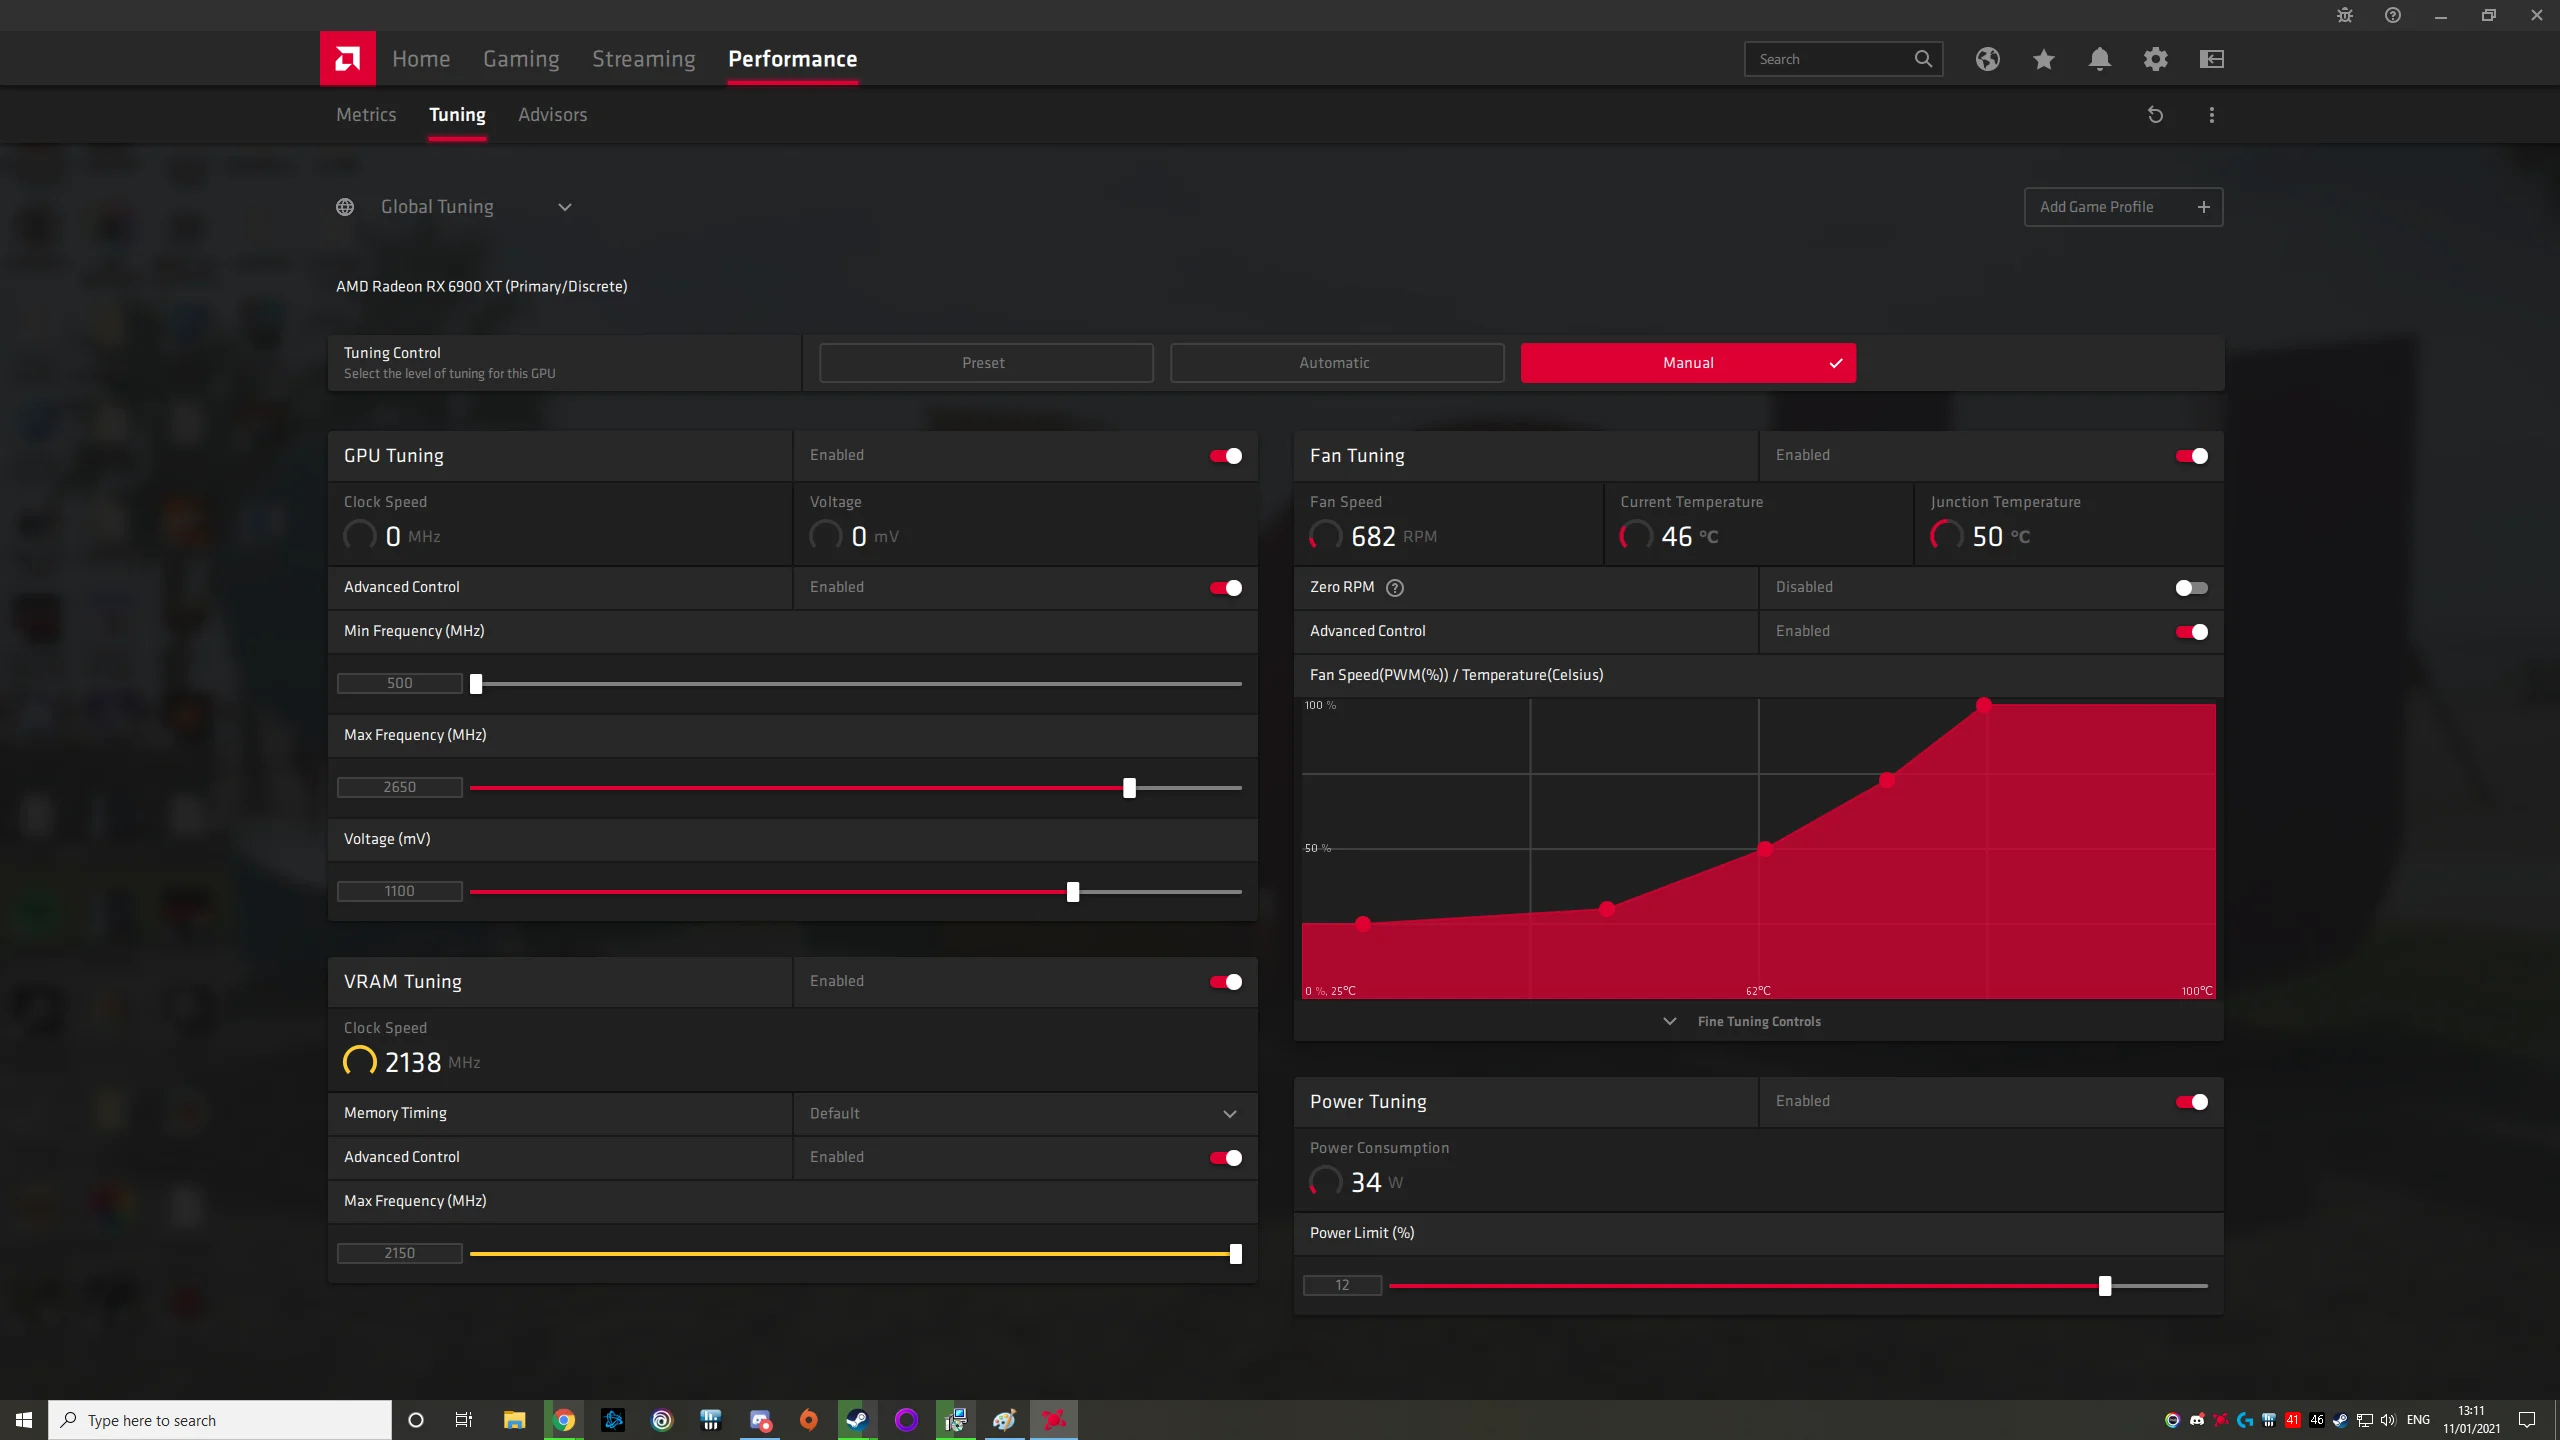Toggle Power Tuning enabled switch
Viewport: 2560px width, 1440px height.
coord(2192,1102)
